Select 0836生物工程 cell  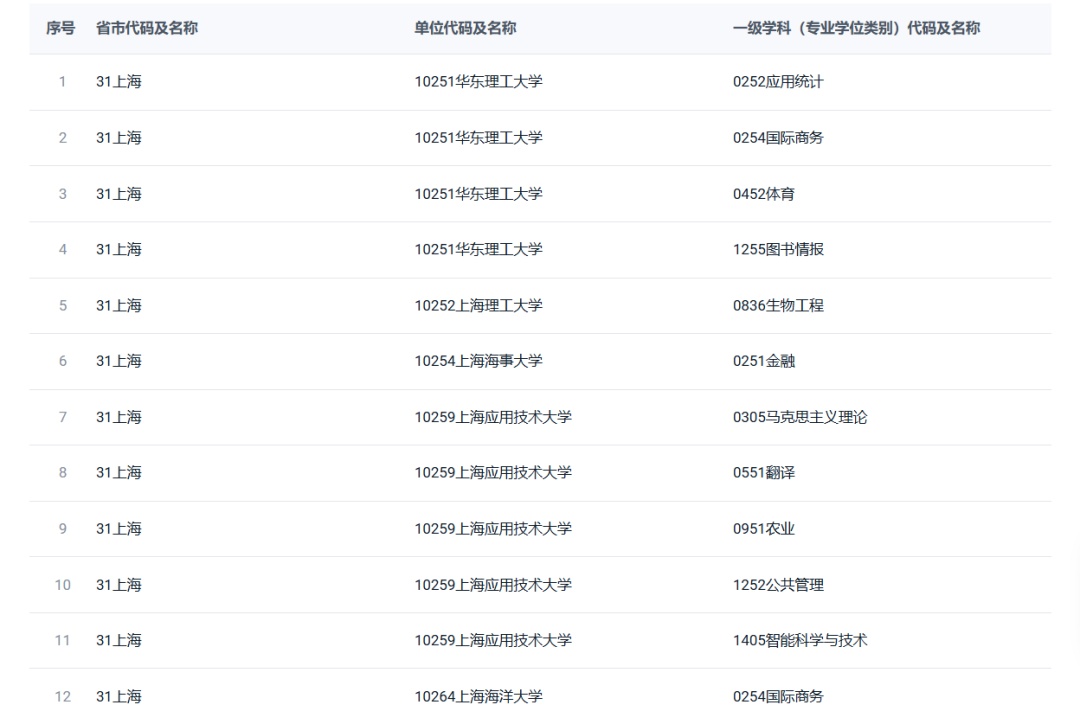(x=778, y=306)
